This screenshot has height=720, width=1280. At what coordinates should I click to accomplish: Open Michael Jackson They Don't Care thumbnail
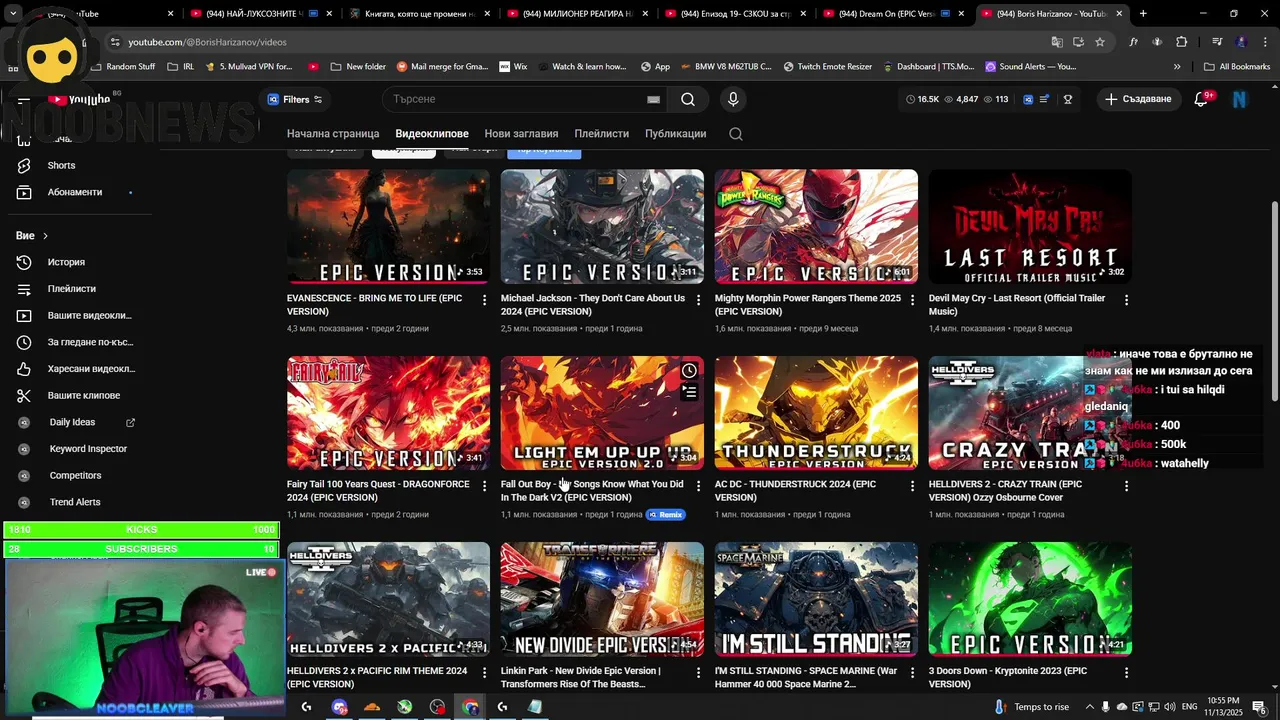tap(602, 226)
